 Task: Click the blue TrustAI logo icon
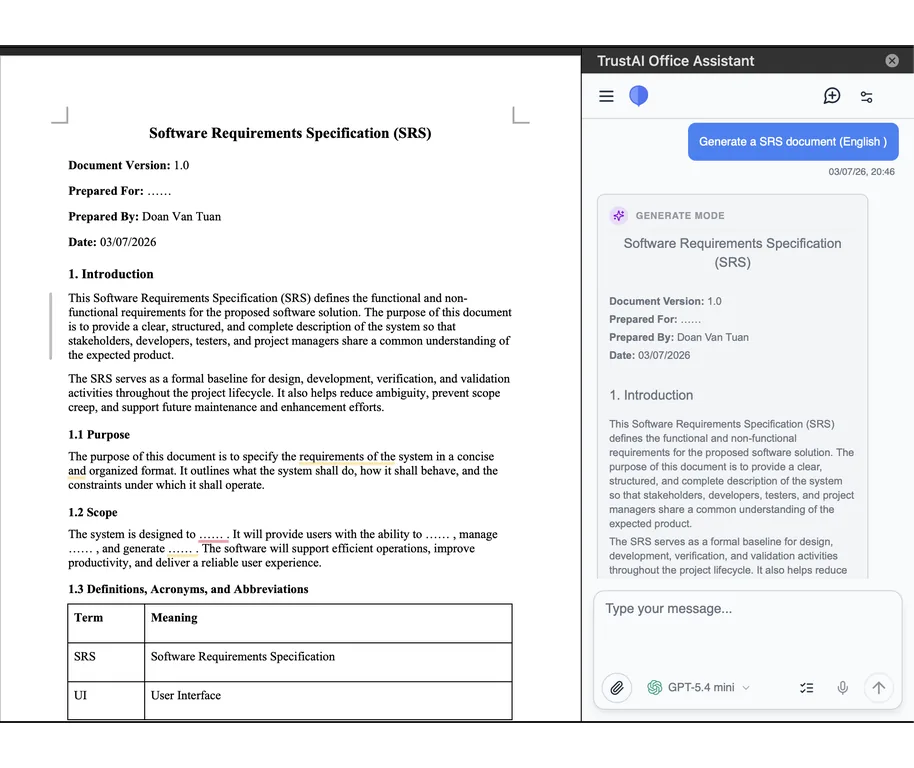coord(638,96)
